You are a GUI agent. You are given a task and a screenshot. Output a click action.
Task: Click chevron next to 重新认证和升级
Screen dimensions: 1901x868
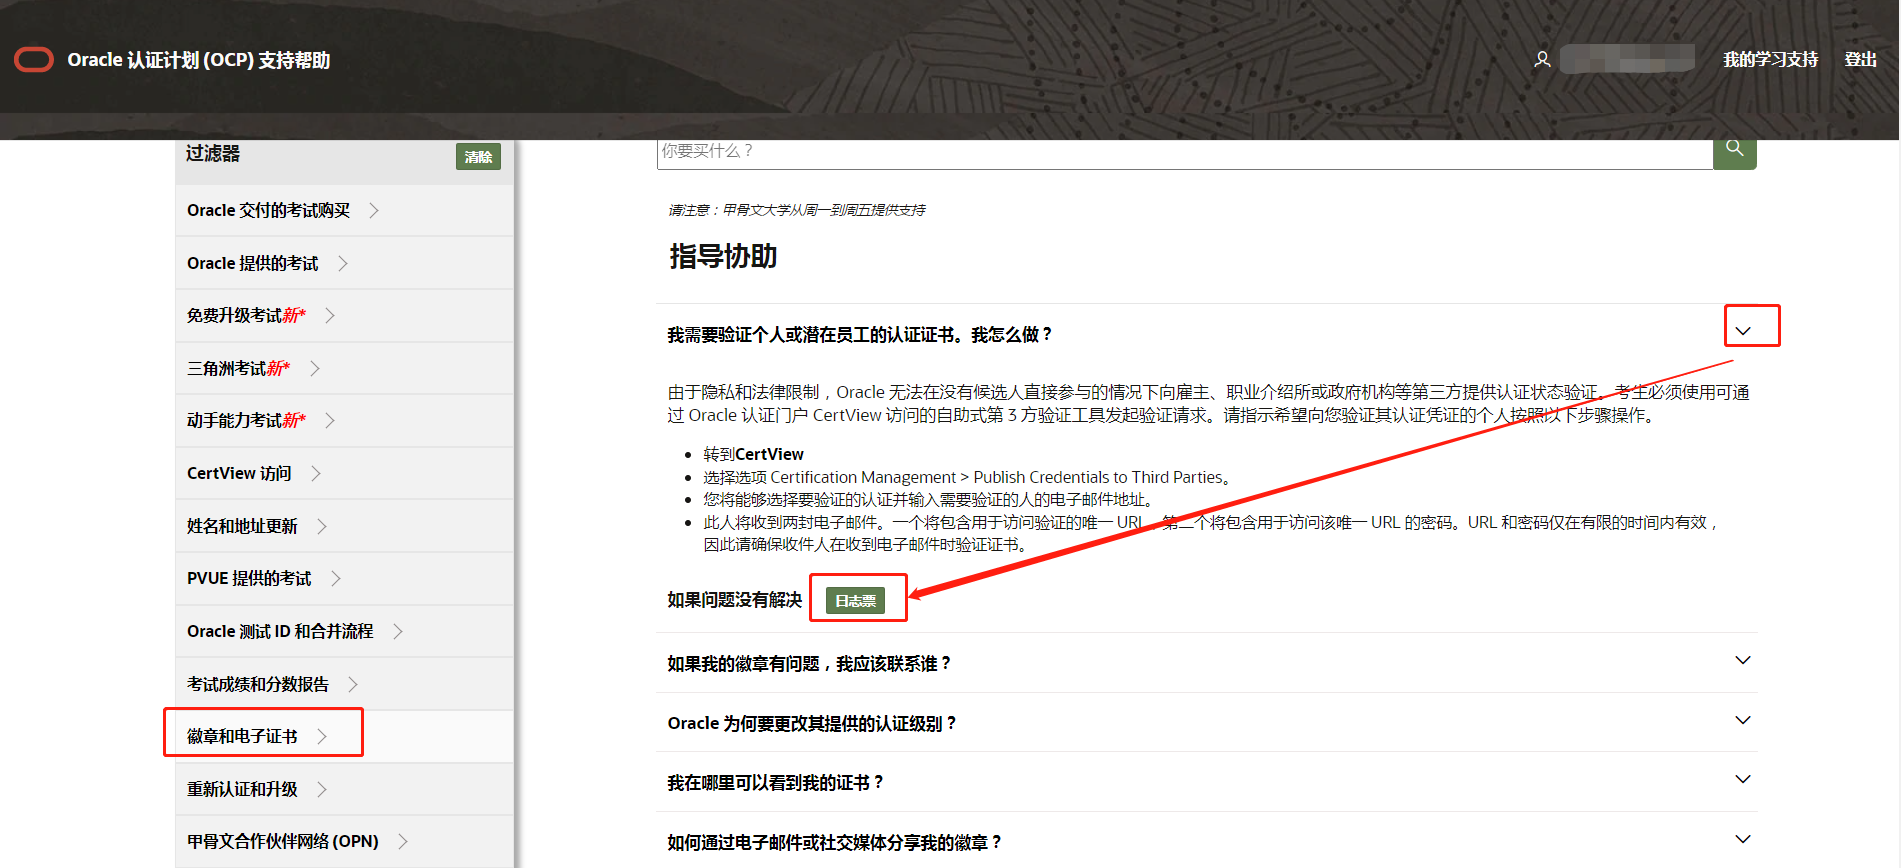pos(321,789)
